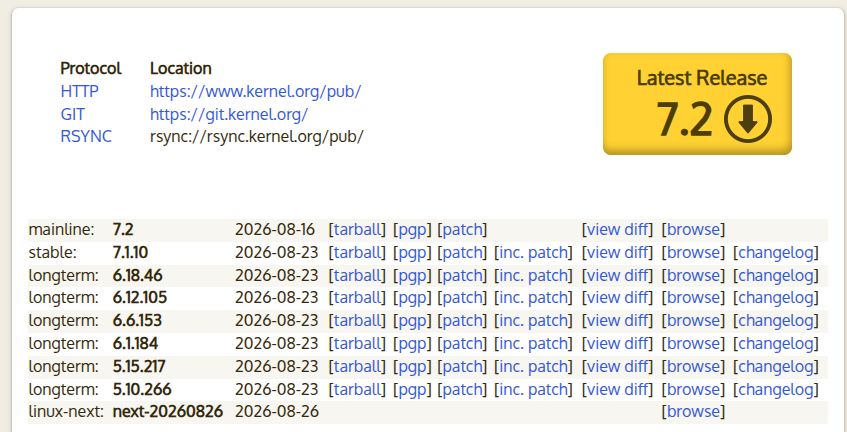
Task: Open inc. patch for longterm 6.1.184
Action: click(533, 343)
